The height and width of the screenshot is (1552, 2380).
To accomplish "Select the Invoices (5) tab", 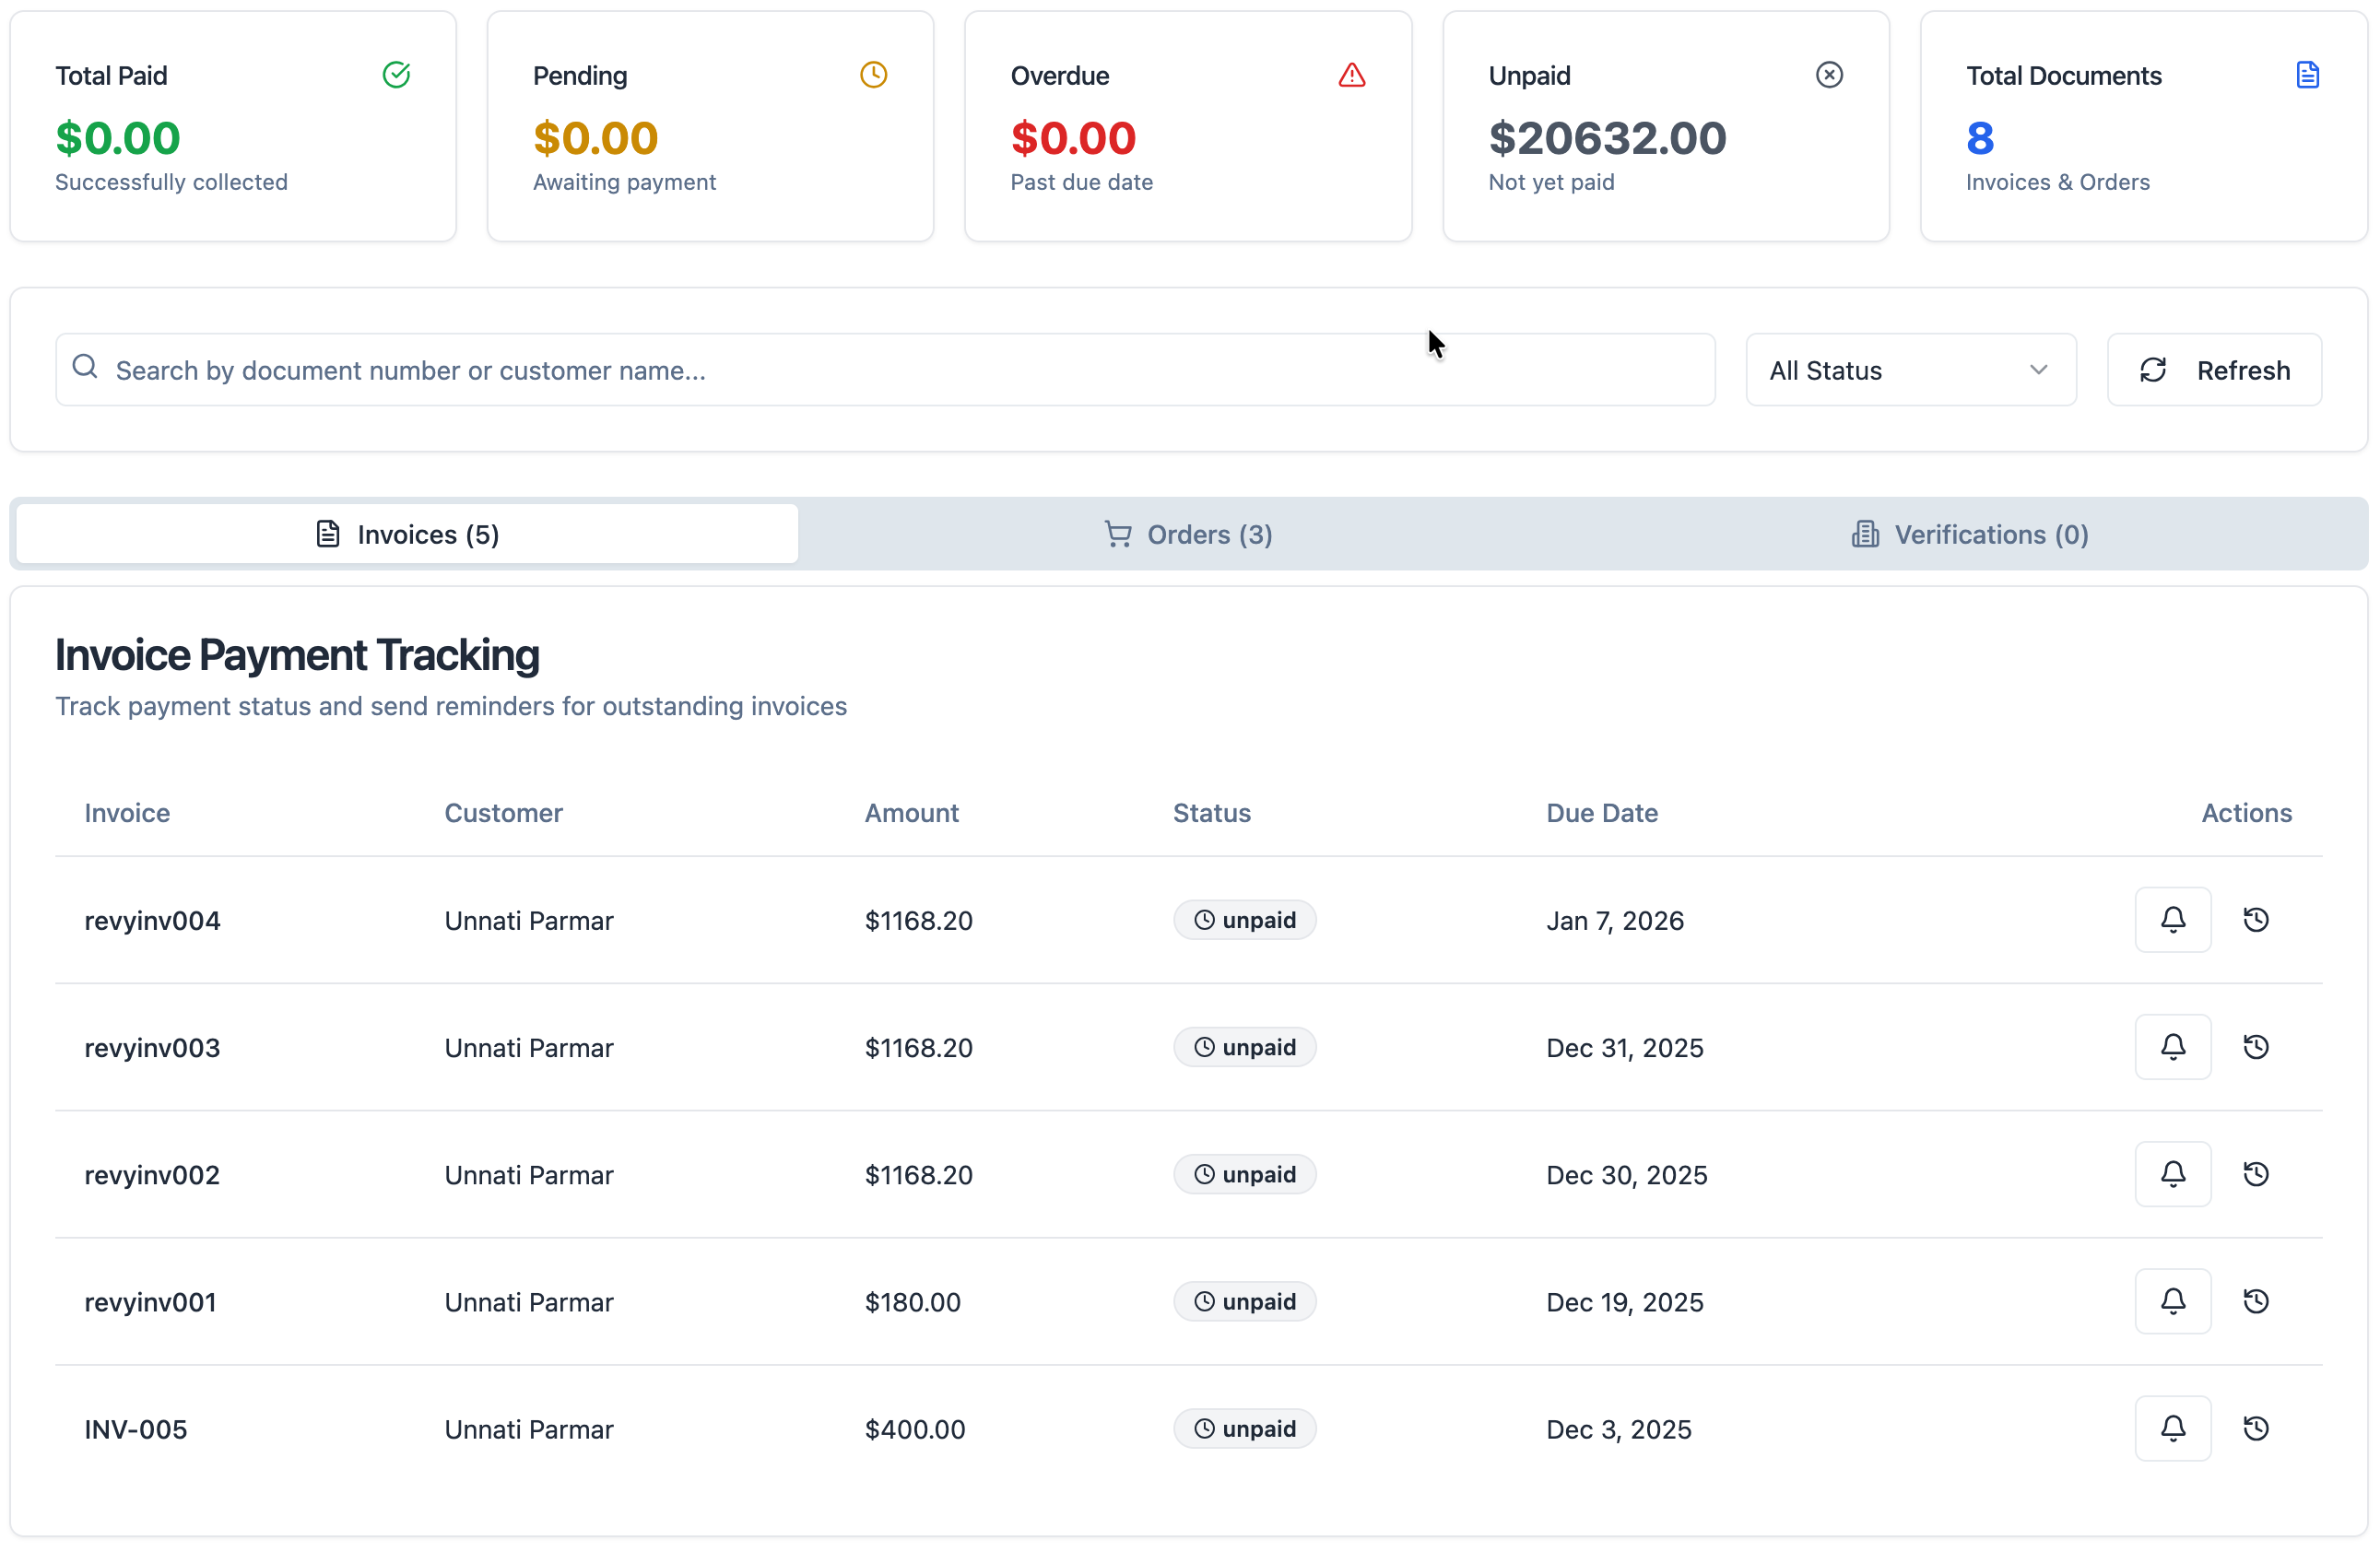I will (x=407, y=534).
